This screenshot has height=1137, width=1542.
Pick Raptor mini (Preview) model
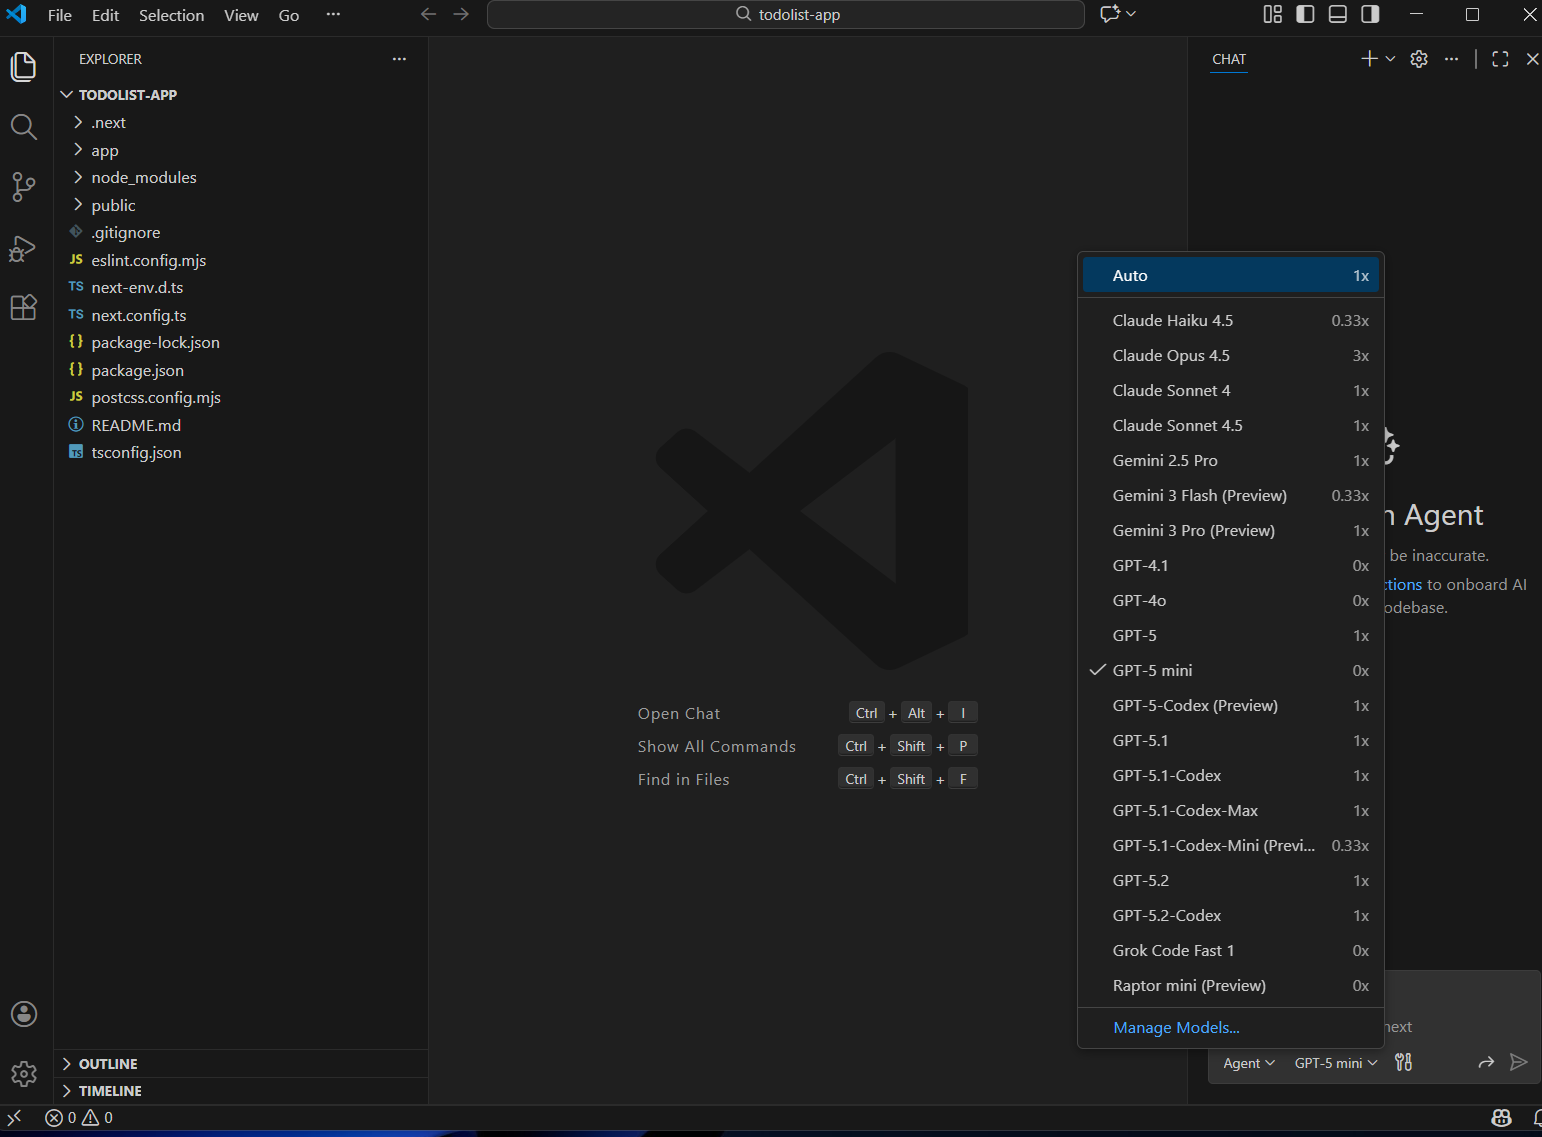coord(1230,986)
